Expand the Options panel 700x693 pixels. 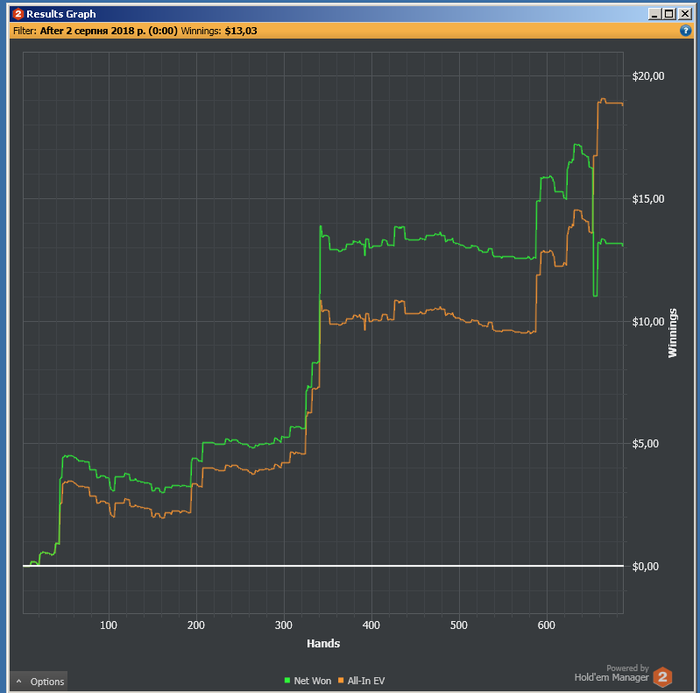pyautogui.click(x=39, y=681)
